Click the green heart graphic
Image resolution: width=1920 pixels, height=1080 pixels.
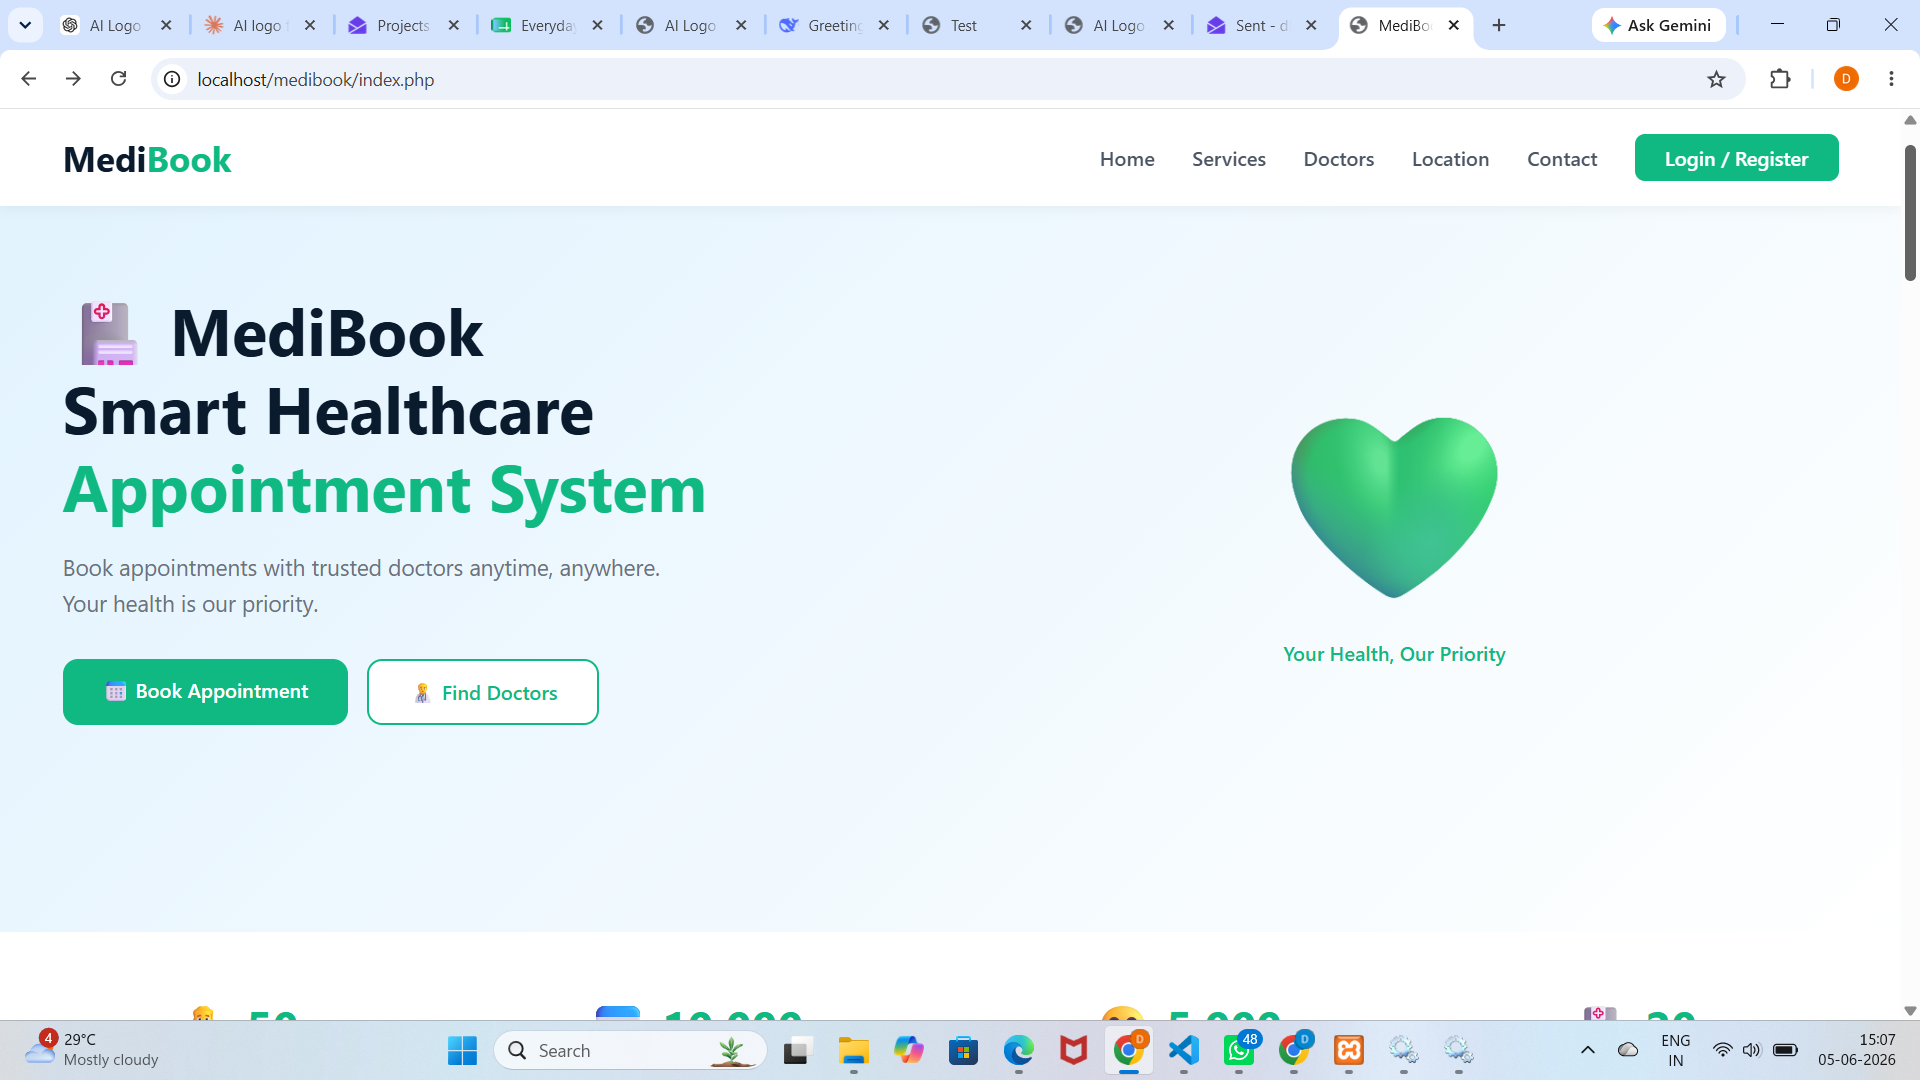[x=1394, y=507]
